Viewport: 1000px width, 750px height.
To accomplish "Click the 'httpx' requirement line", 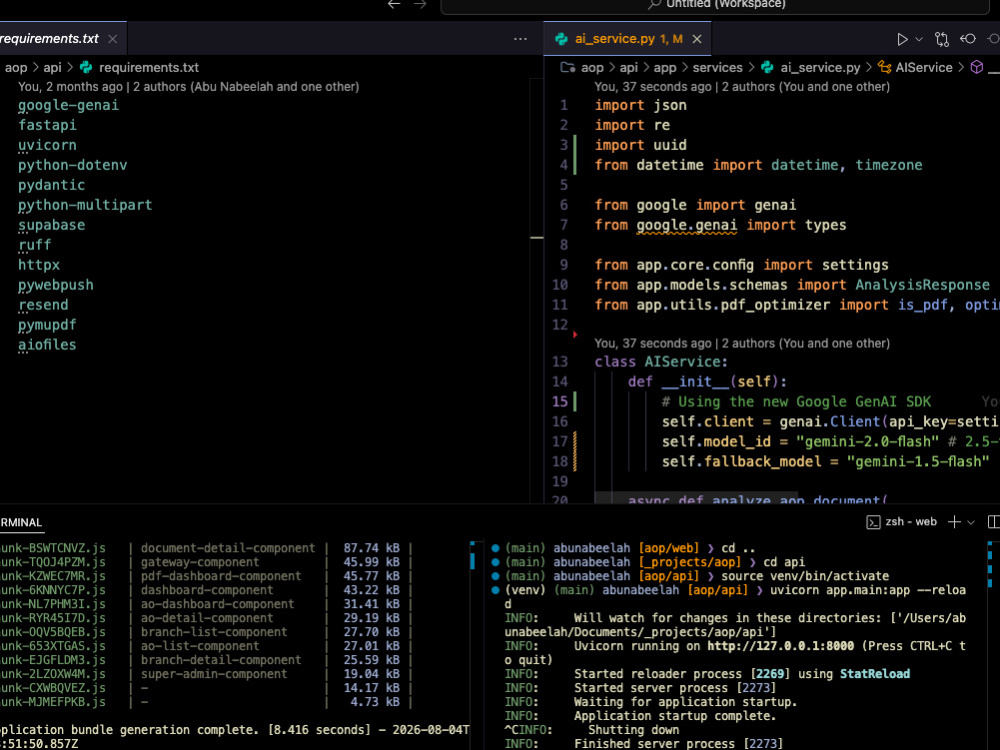I will pos(39,265).
